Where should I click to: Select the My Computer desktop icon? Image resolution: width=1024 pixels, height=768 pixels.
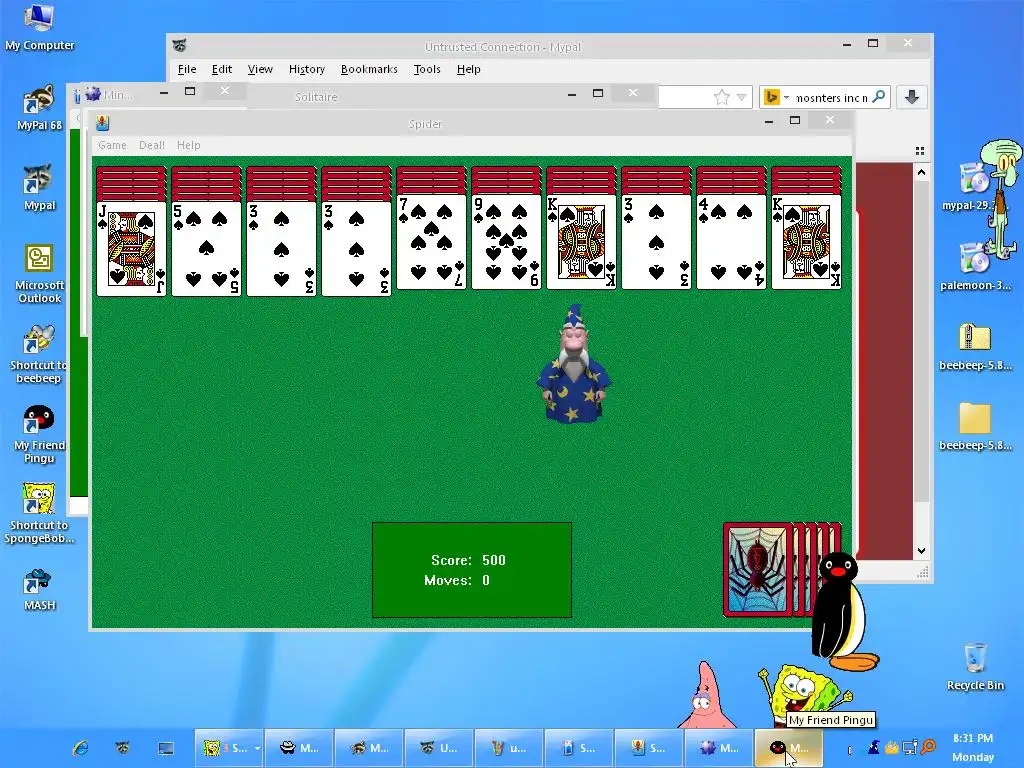coord(39,27)
